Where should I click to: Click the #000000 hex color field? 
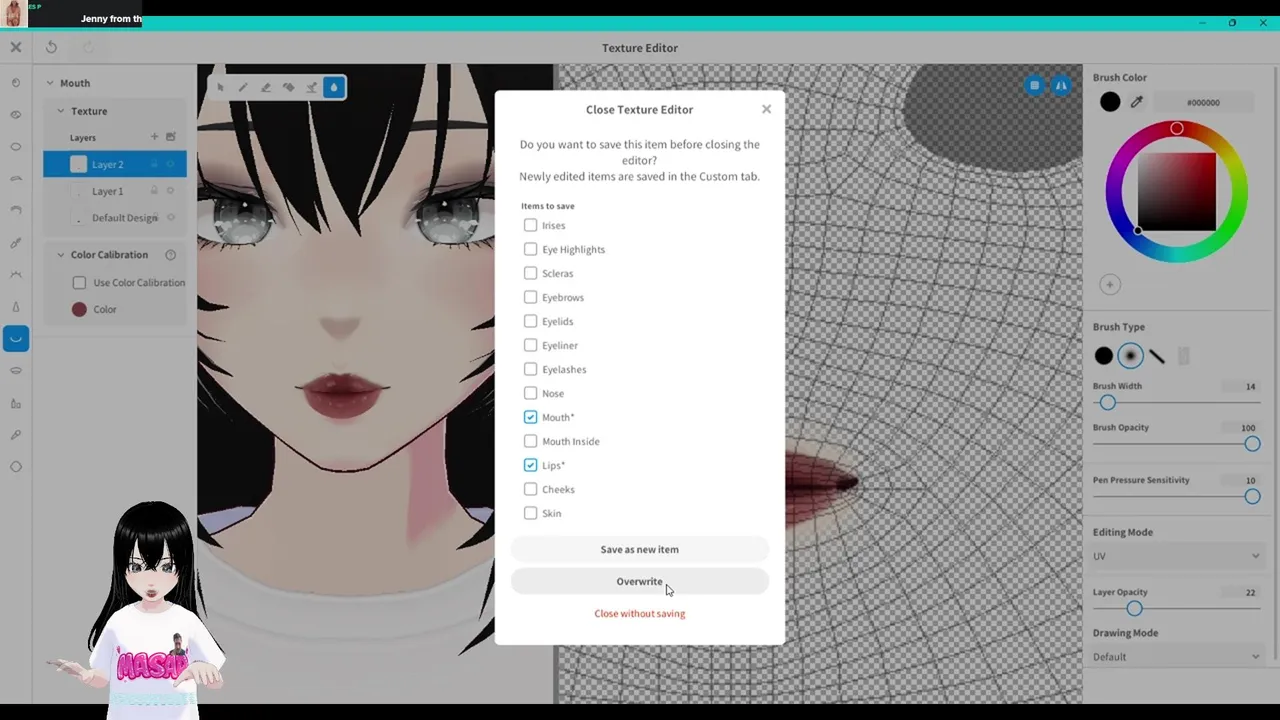point(1203,102)
